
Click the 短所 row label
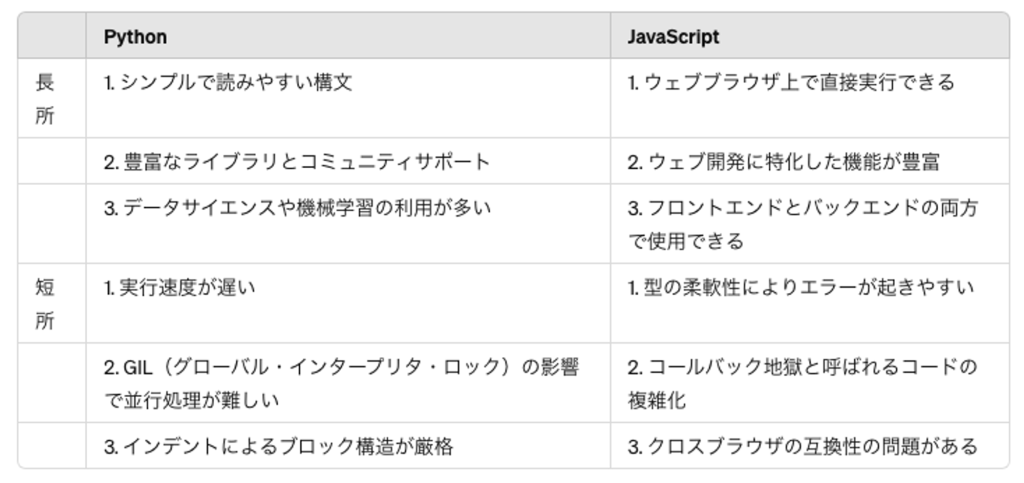click(x=46, y=305)
